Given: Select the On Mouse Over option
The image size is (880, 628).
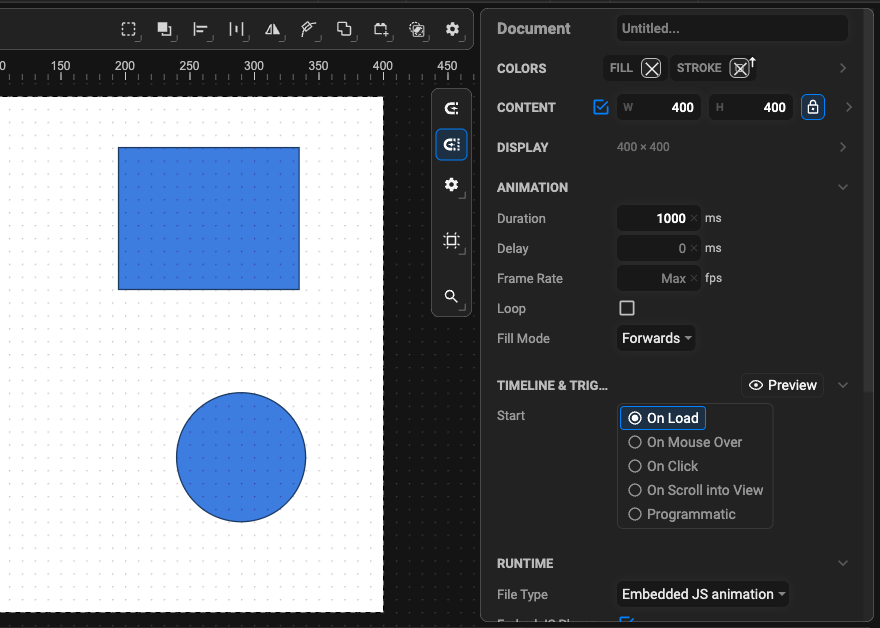Looking at the screenshot, I should coord(685,442).
